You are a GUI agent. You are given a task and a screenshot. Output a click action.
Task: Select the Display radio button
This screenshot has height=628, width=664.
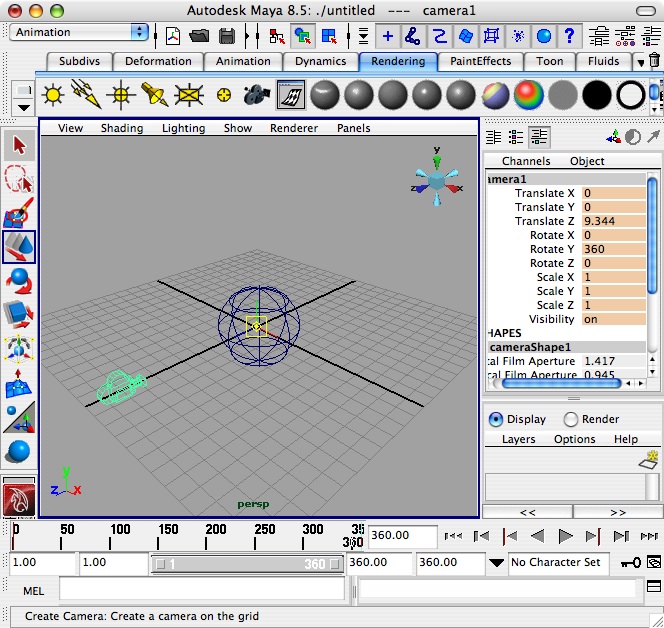(x=496, y=419)
